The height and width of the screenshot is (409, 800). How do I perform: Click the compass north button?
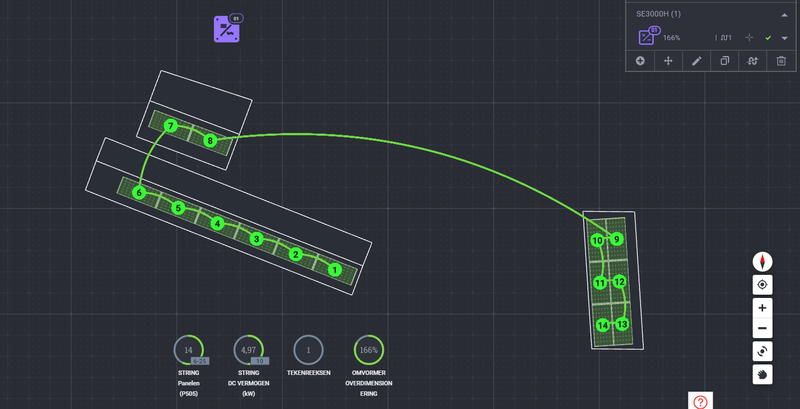pyautogui.click(x=762, y=262)
